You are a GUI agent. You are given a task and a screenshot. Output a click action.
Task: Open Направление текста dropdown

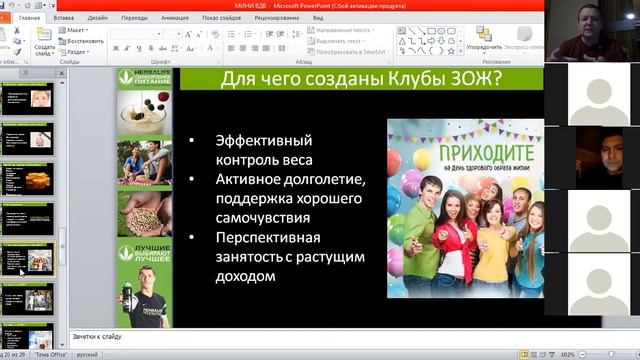pyautogui.click(x=341, y=30)
